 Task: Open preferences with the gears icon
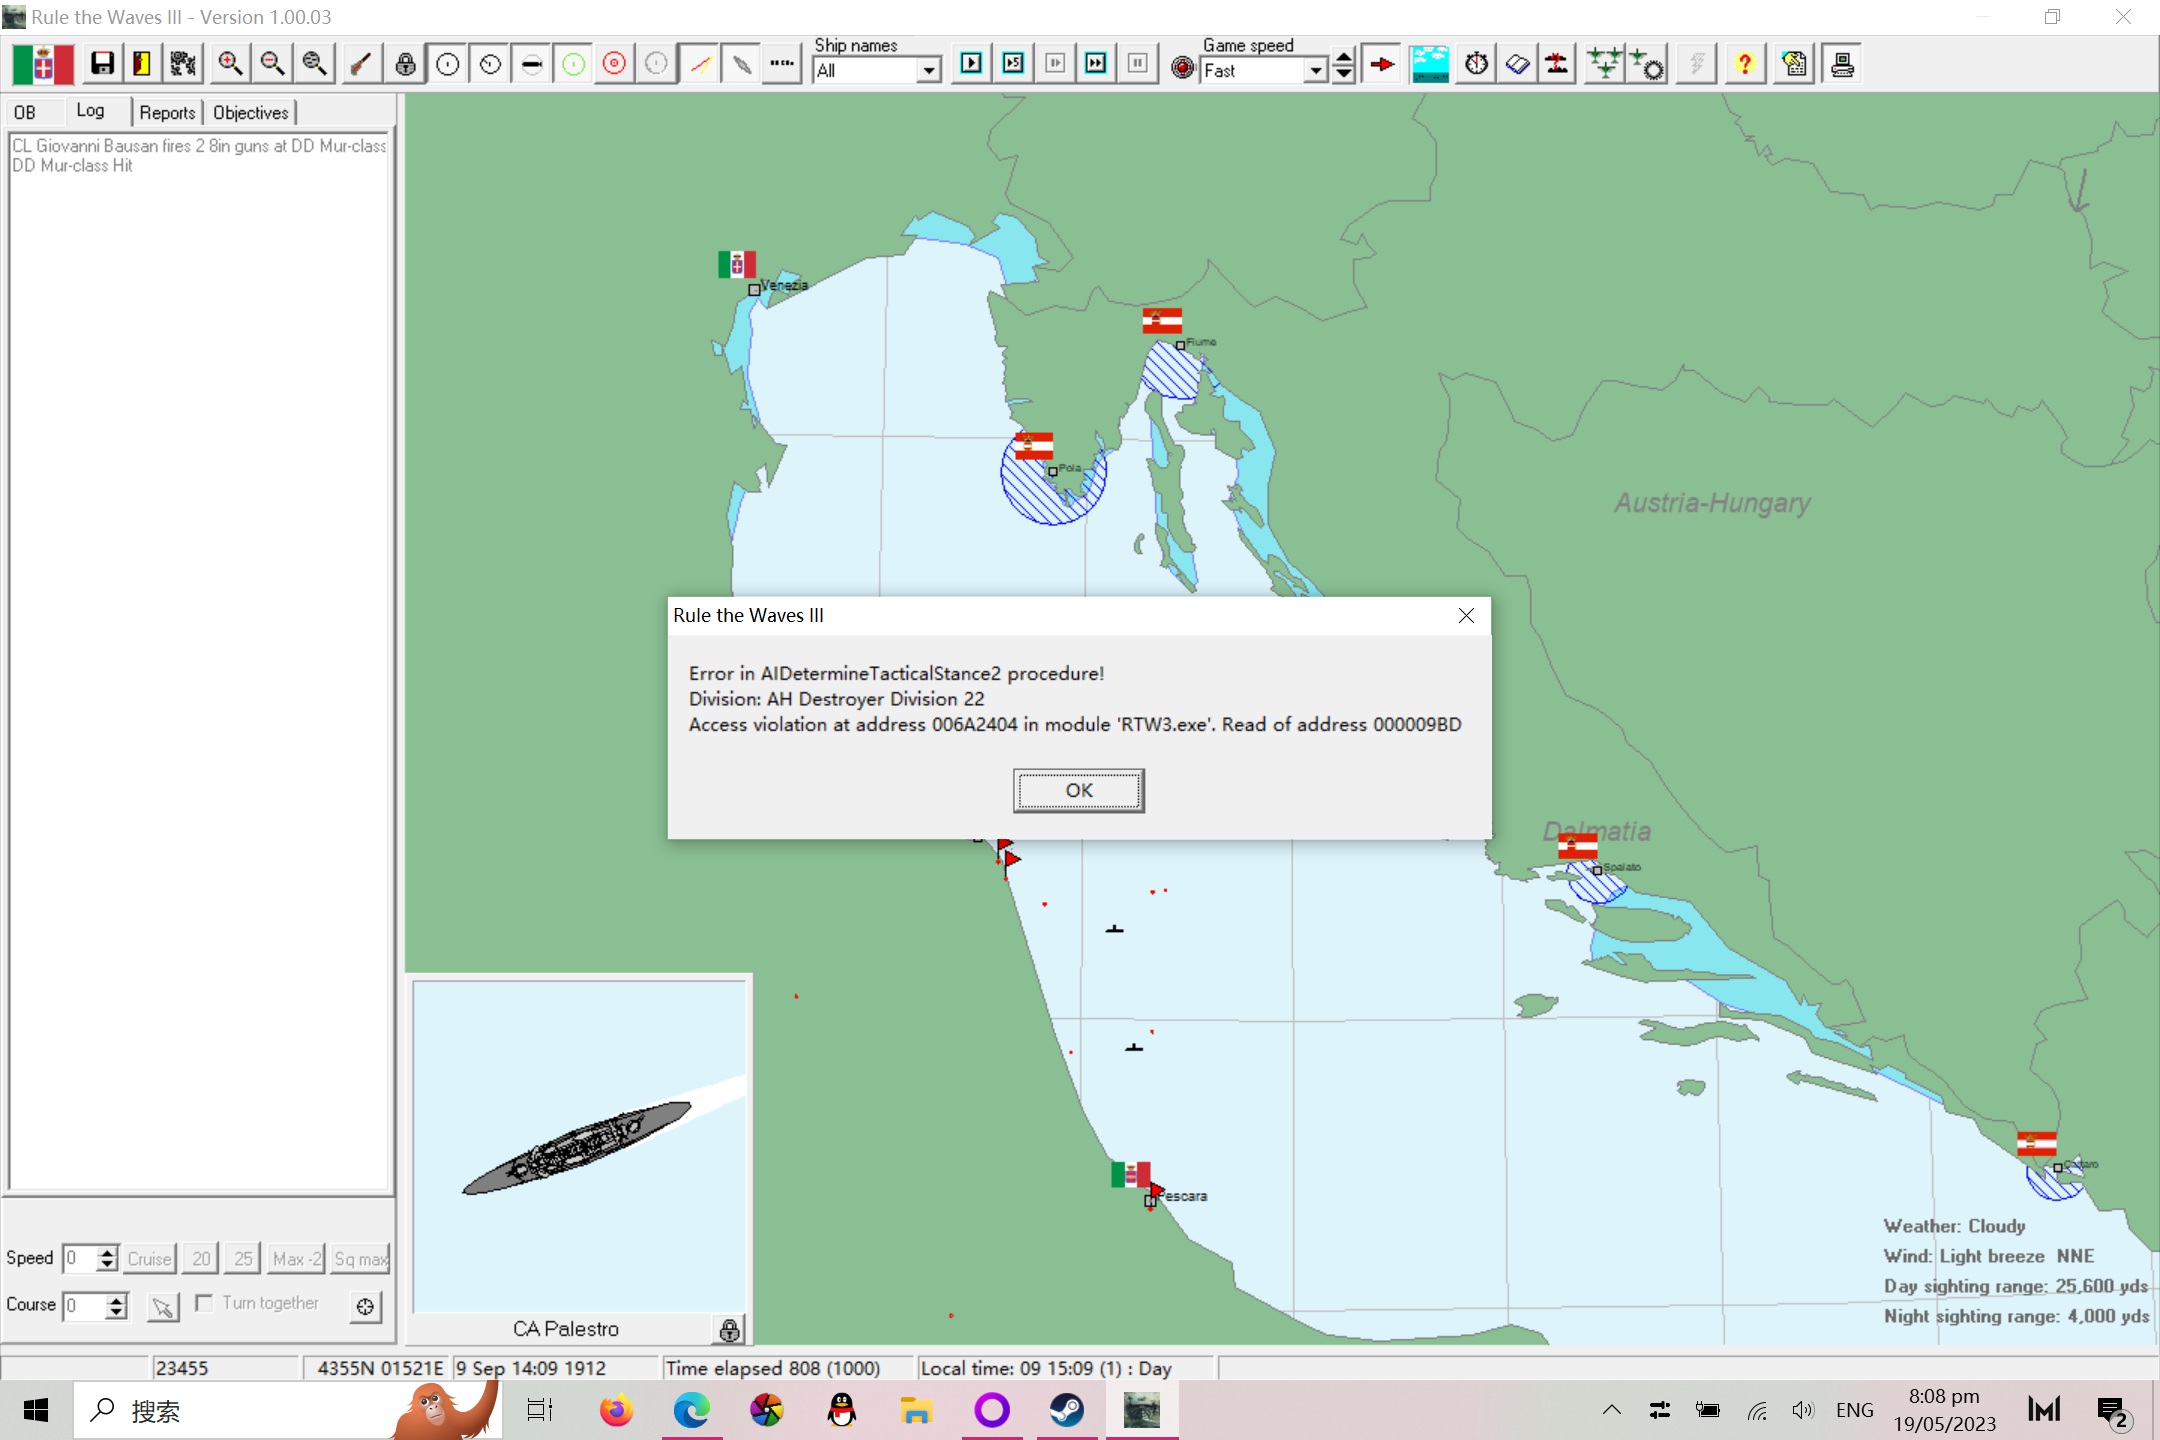pos(183,65)
